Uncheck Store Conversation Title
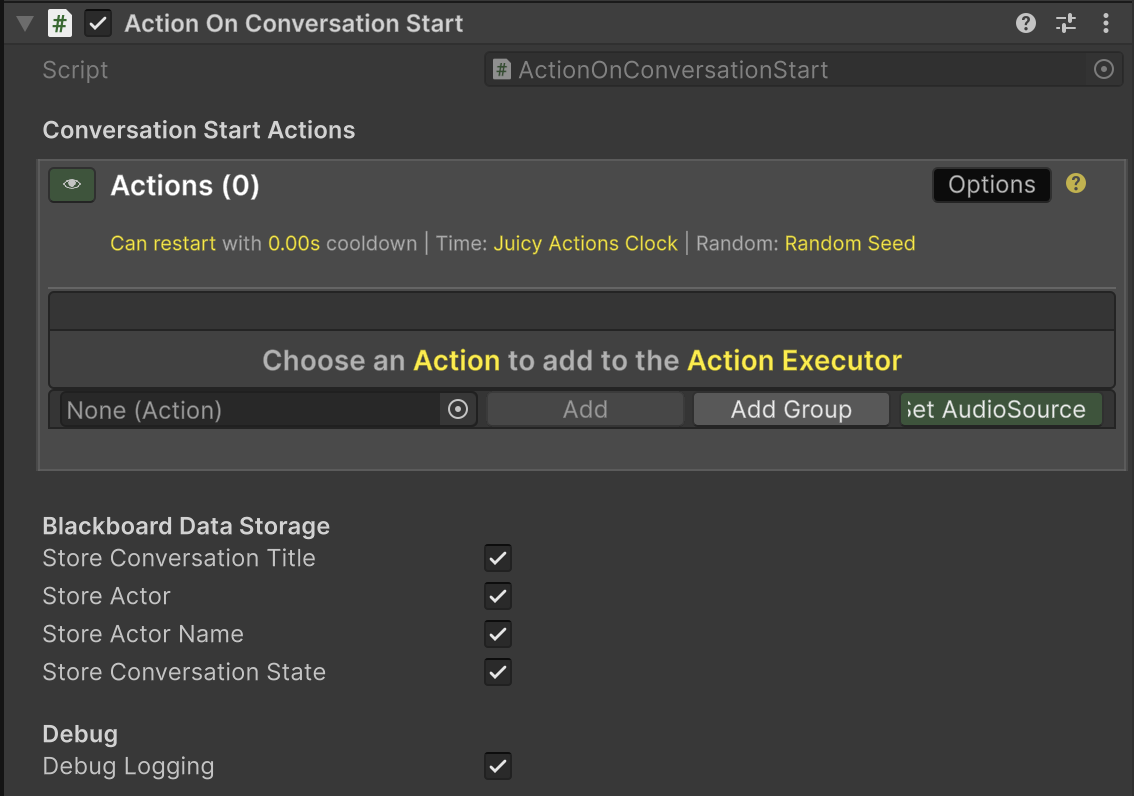Image resolution: width=1134 pixels, height=796 pixels. [498, 558]
